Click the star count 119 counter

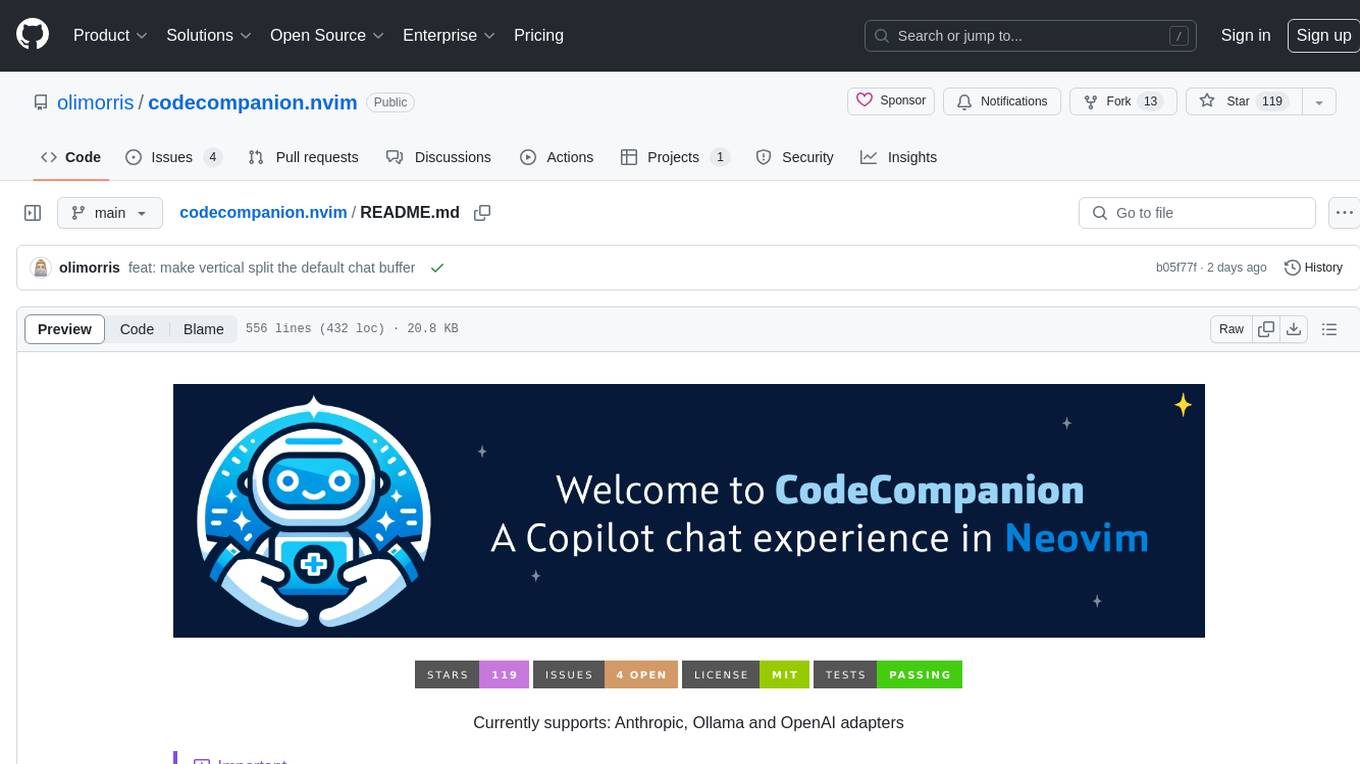click(1272, 101)
